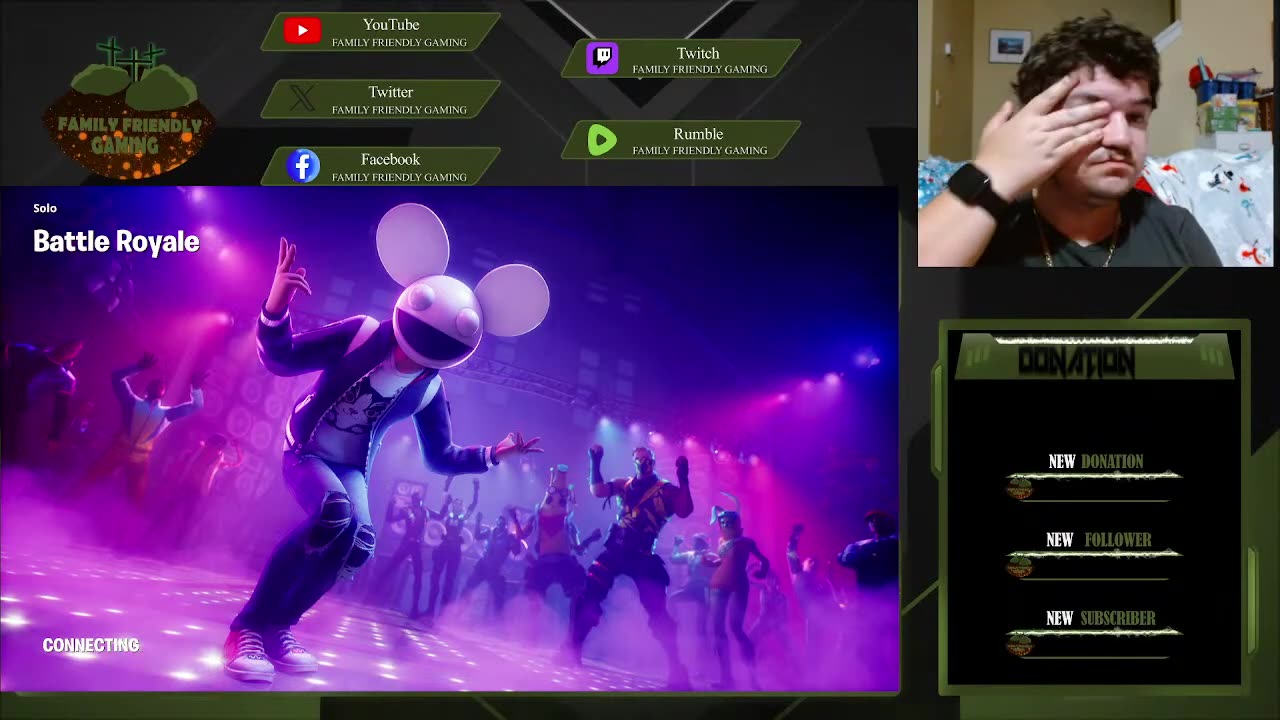Open the Twitter Family Friendly Gaming banner
This screenshot has height=720, width=1280.
[381, 99]
